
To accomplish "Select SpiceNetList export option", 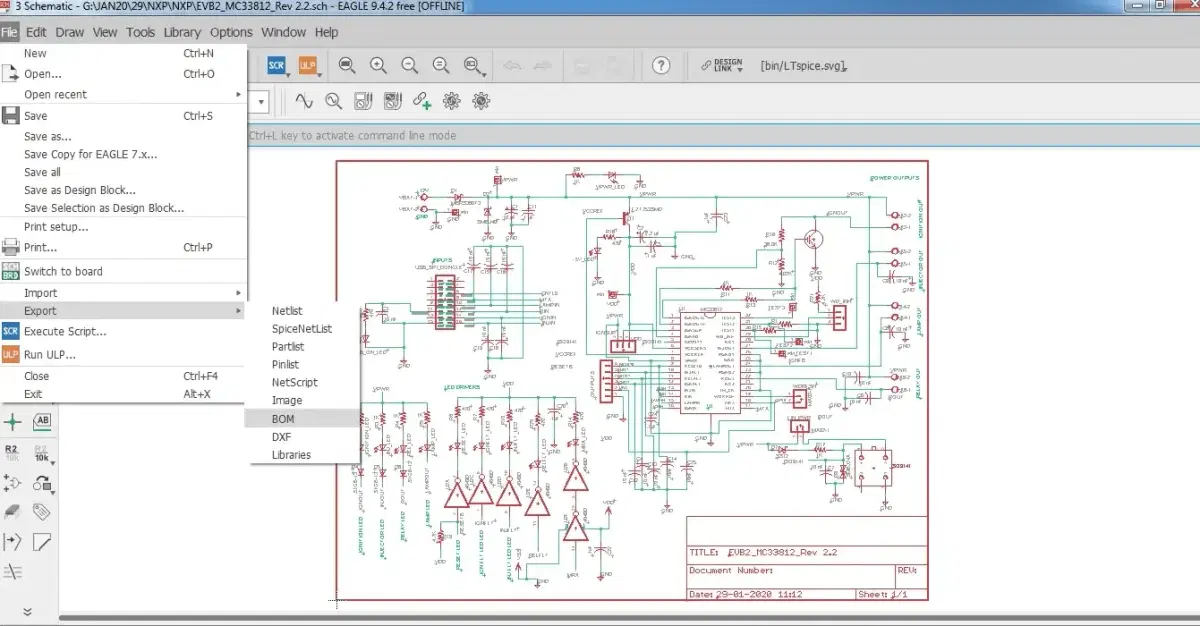I will [301, 328].
